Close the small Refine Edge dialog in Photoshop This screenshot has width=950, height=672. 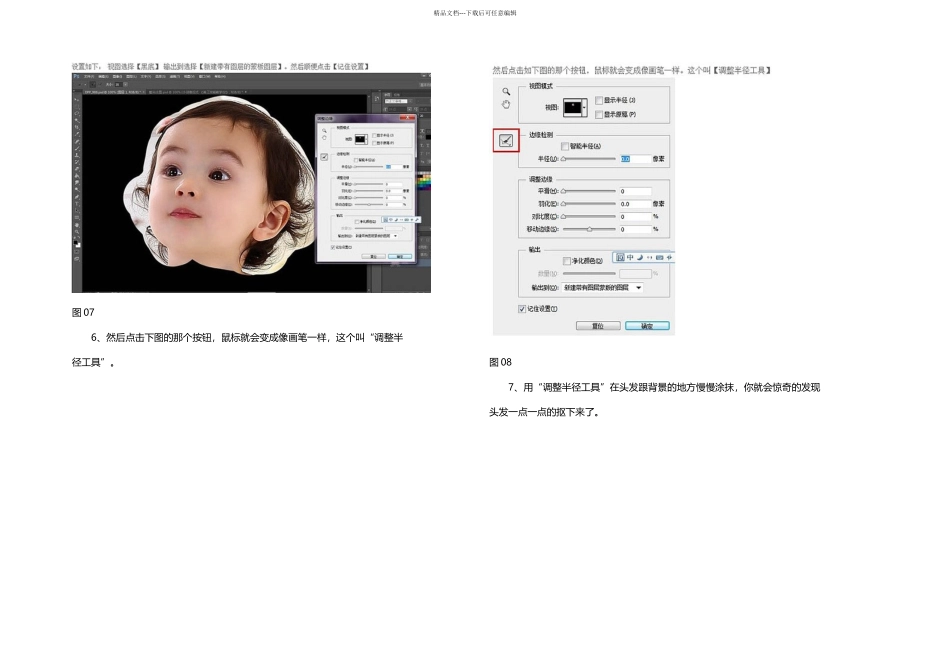click(407, 118)
